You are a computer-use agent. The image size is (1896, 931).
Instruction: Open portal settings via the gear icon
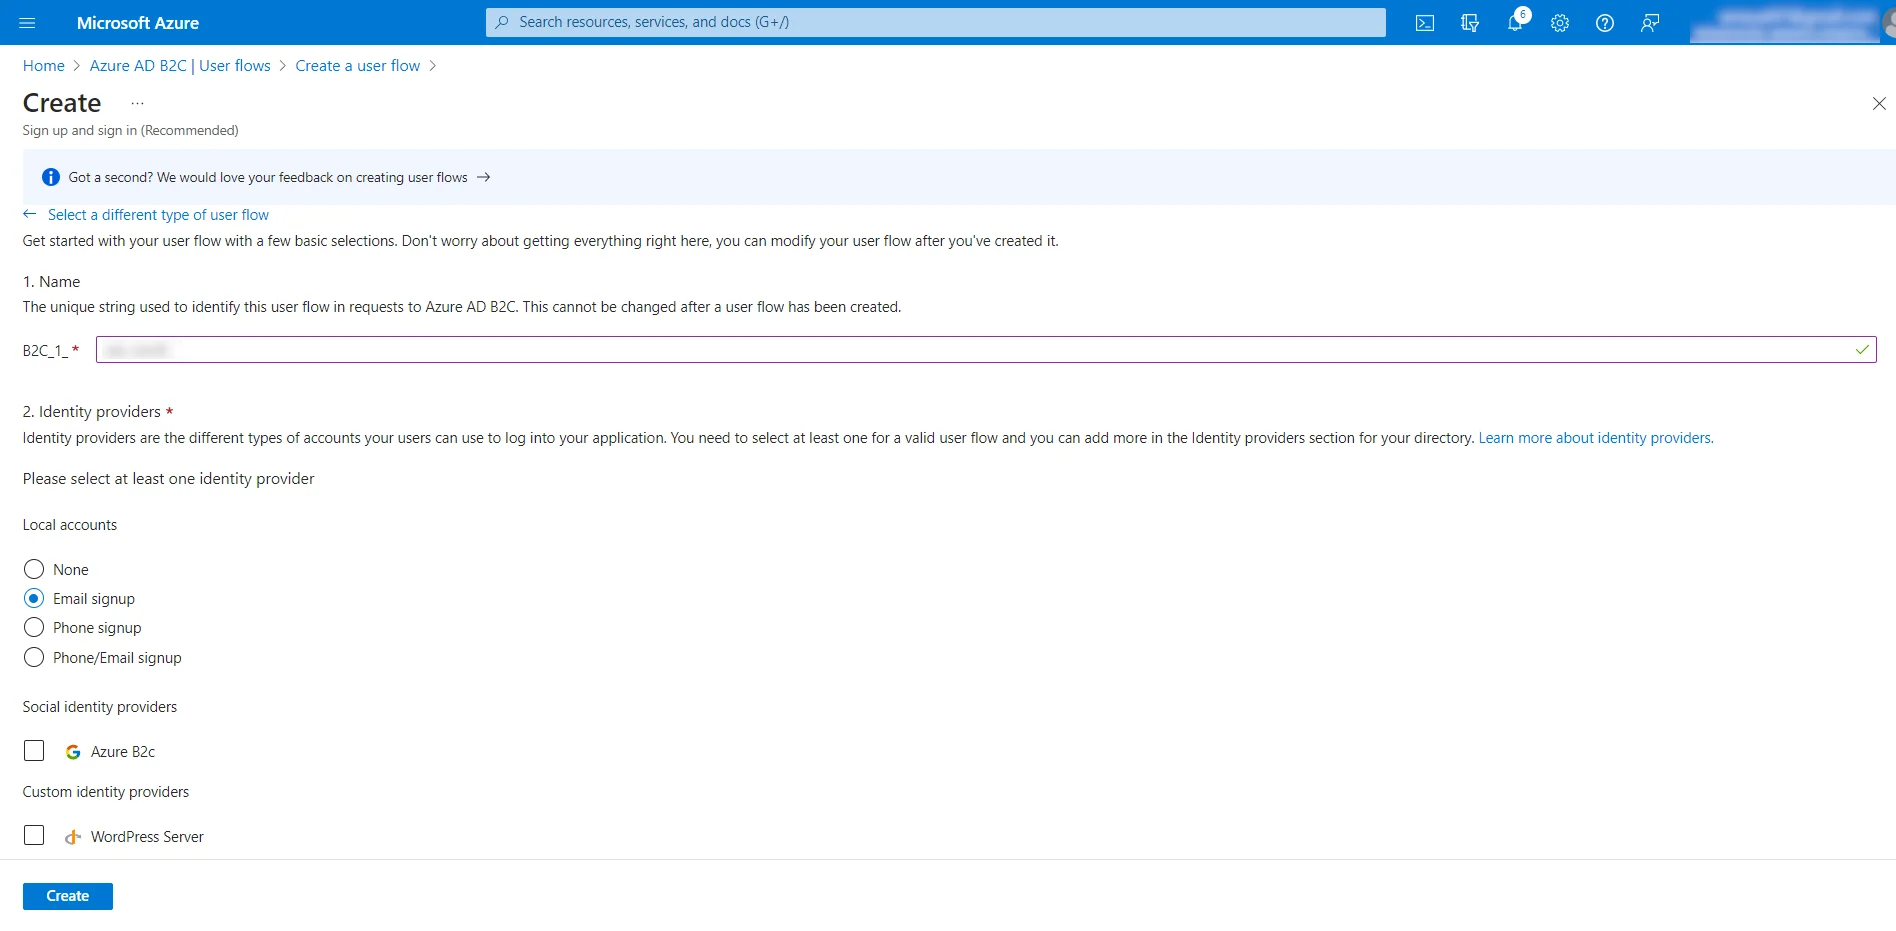pos(1559,22)
